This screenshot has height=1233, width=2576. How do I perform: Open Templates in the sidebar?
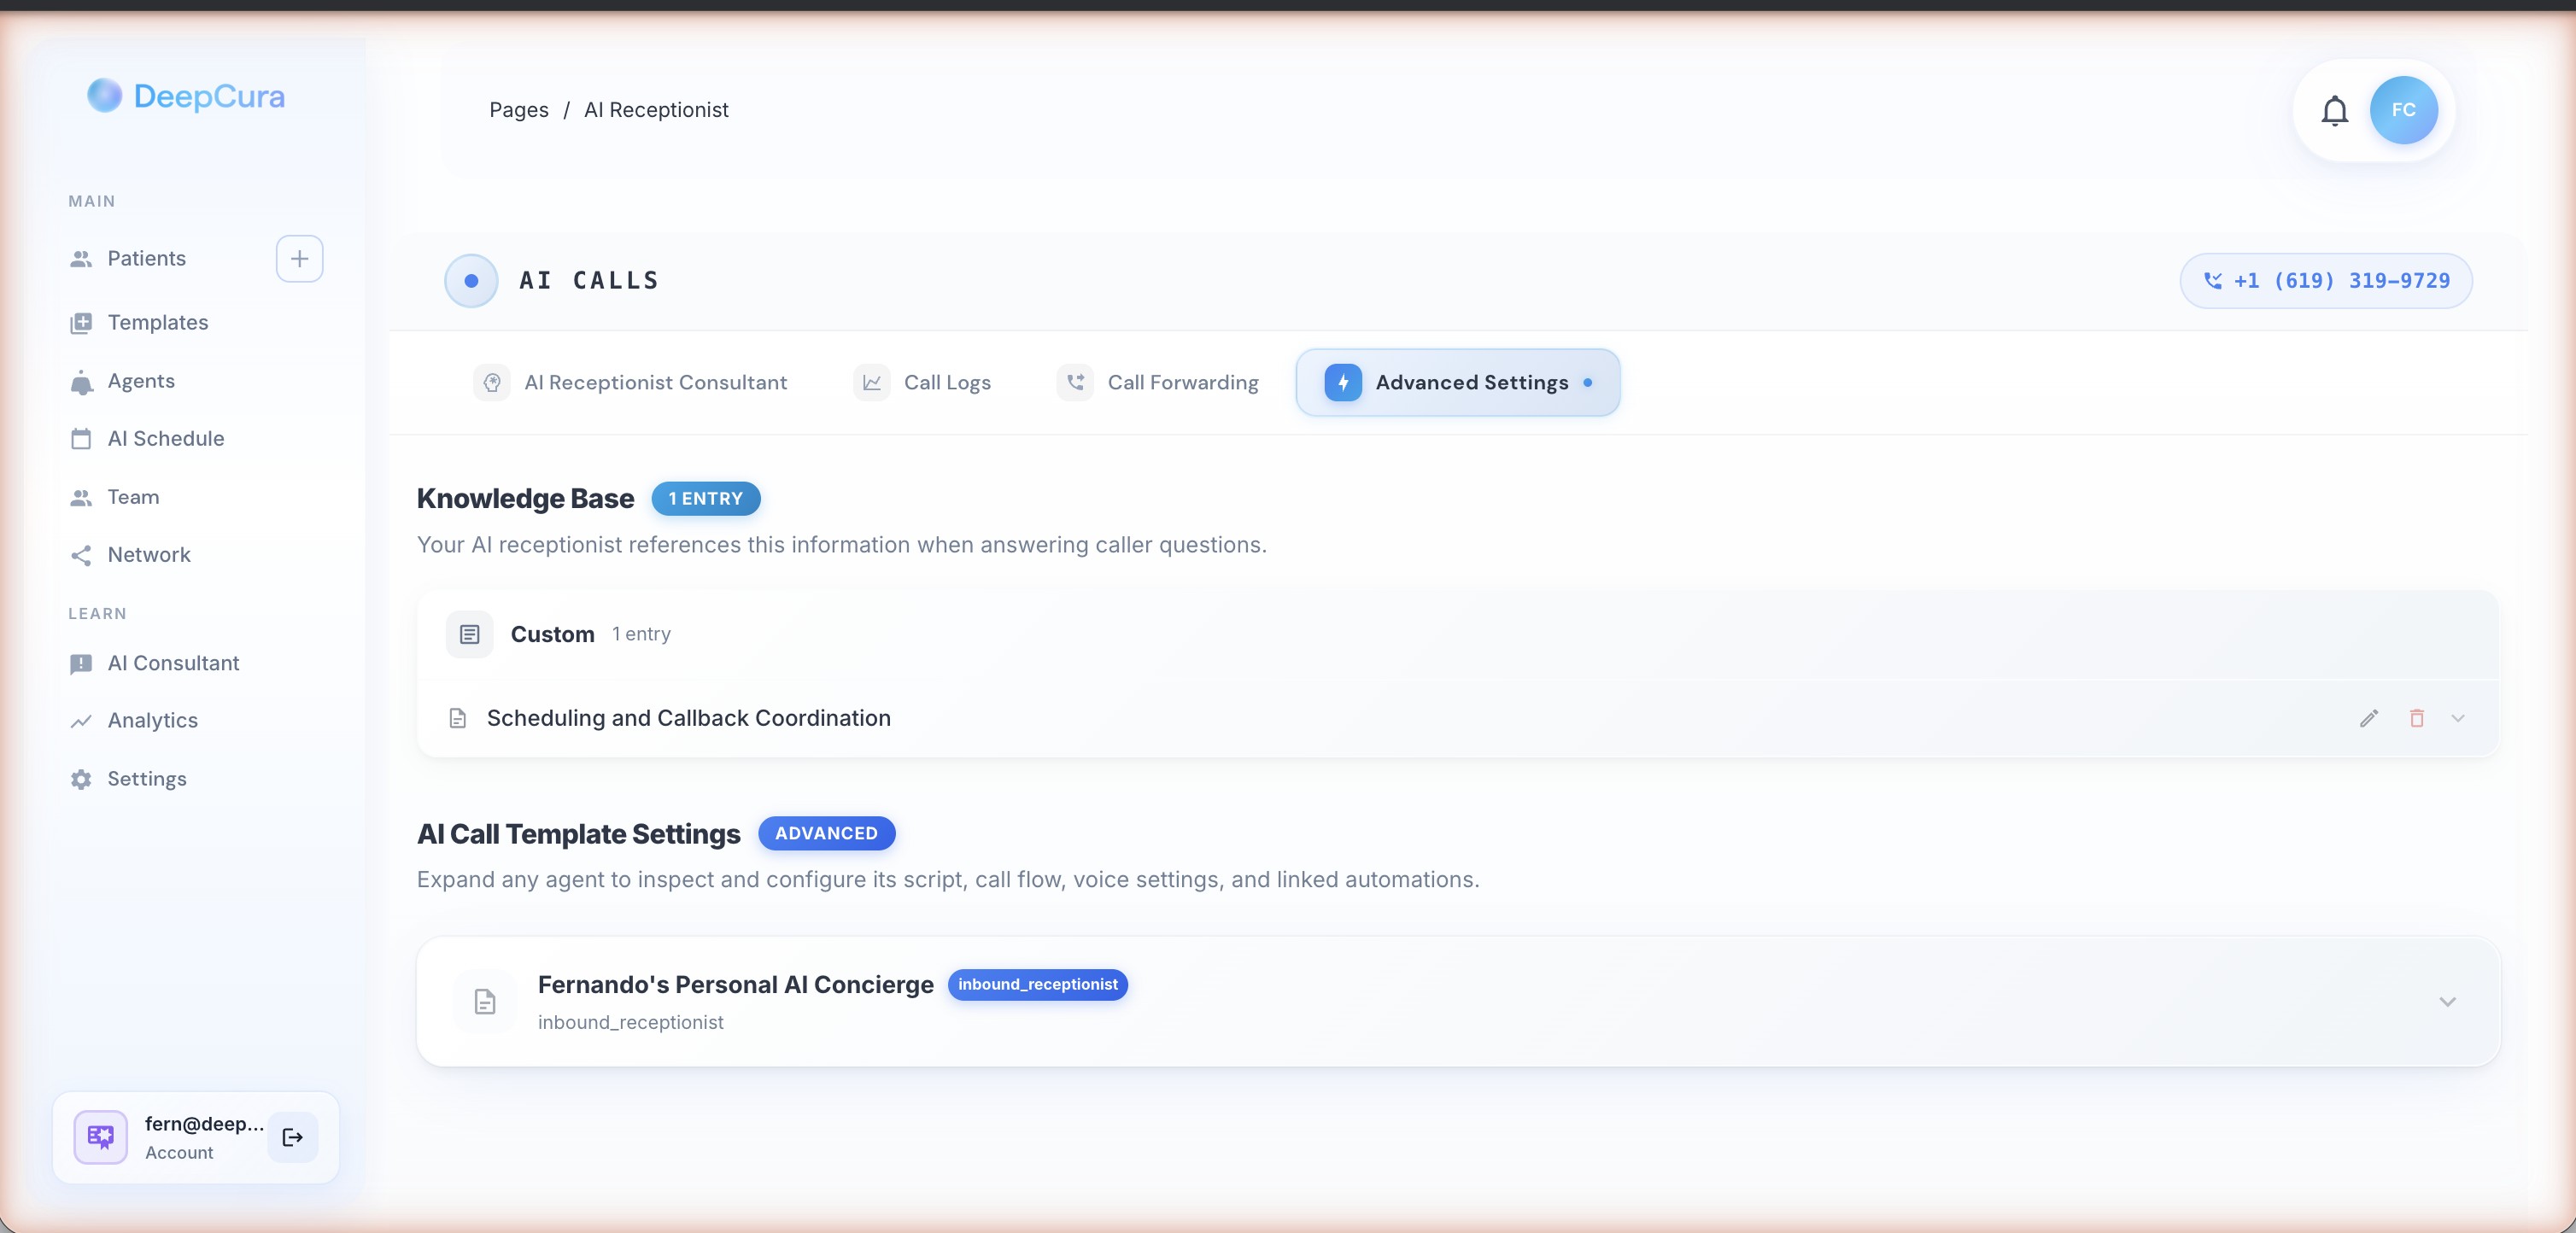(158, 323)
